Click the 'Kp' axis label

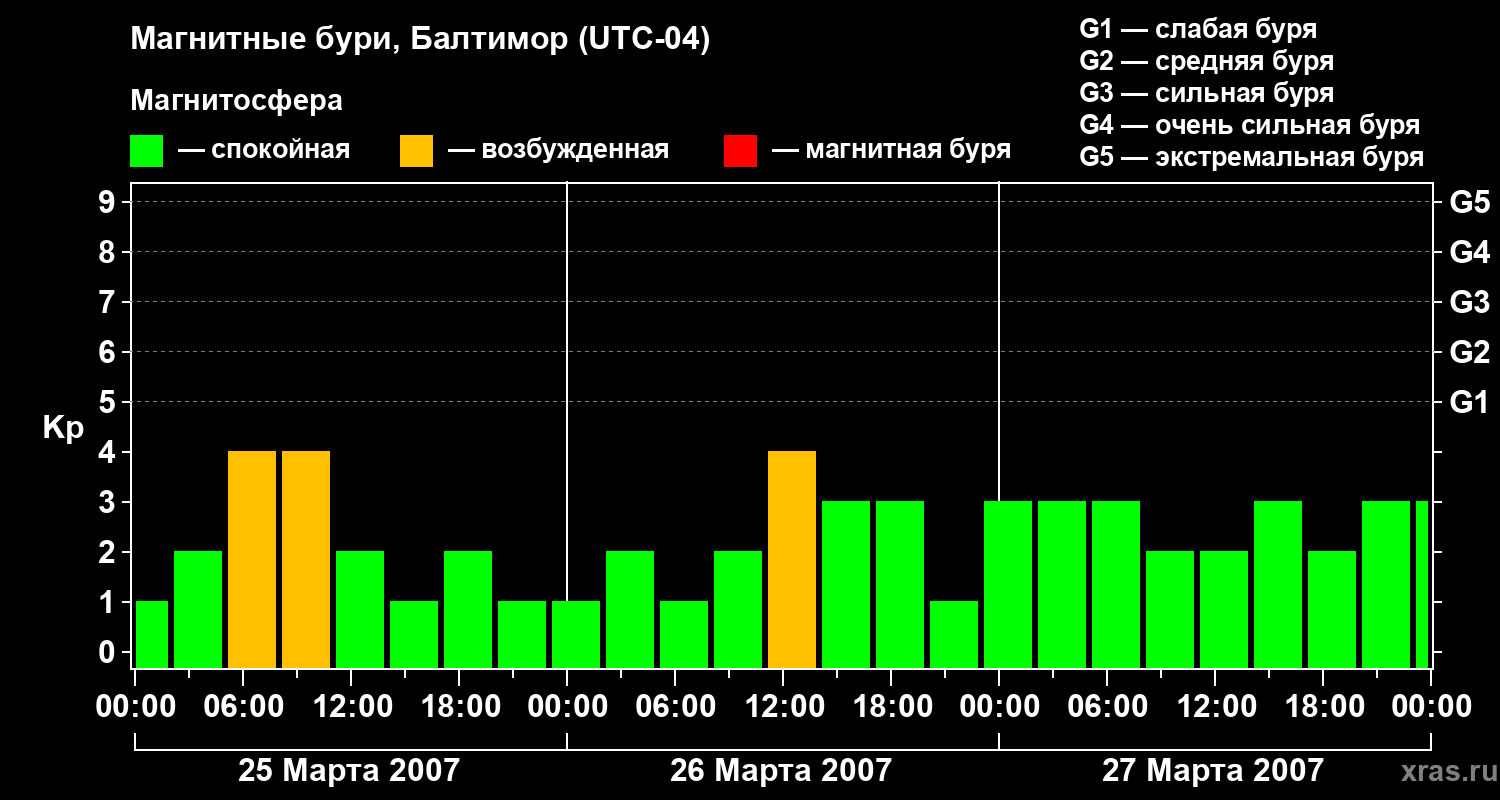63,428
